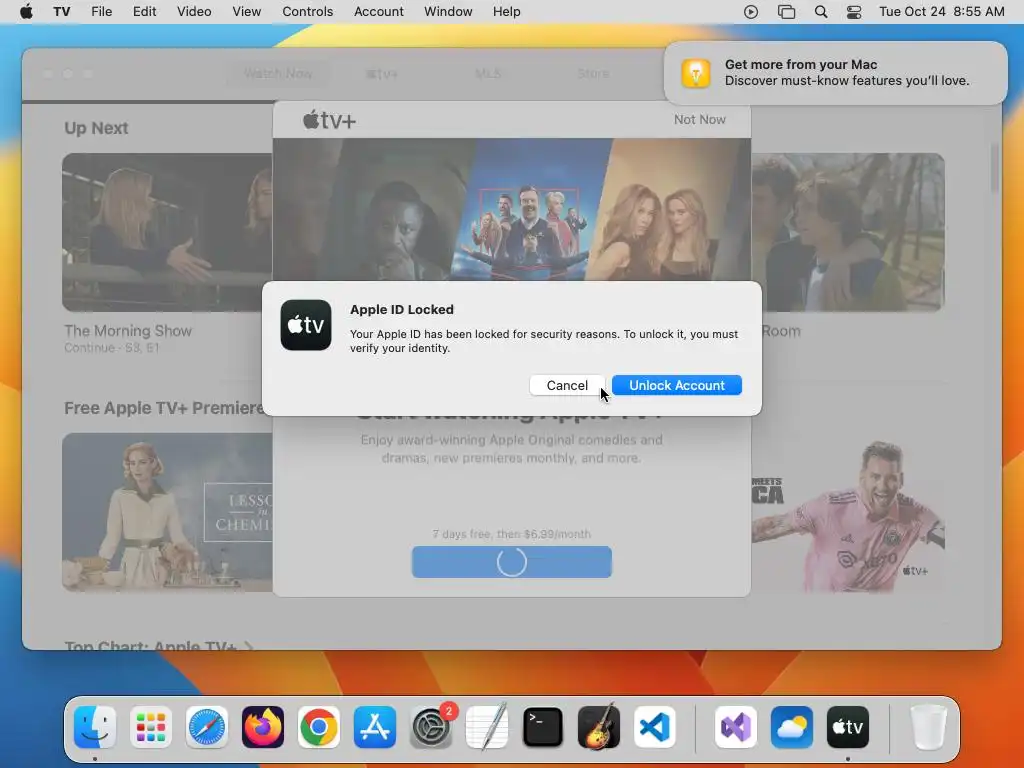Launch Visual Studio Code from the Dock
This screenshot has height=768, width=1024.
coord(655,727)
